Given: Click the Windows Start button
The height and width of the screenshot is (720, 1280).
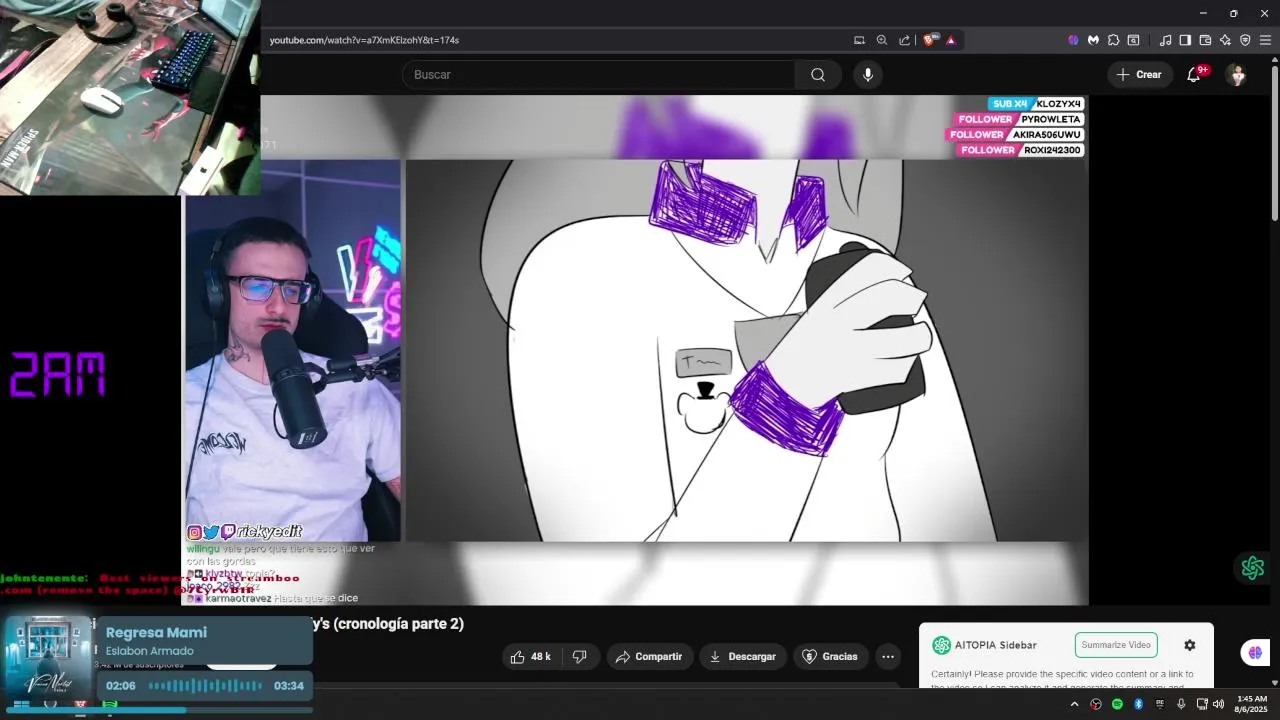Looking at the screenshot, I should 21,705.
